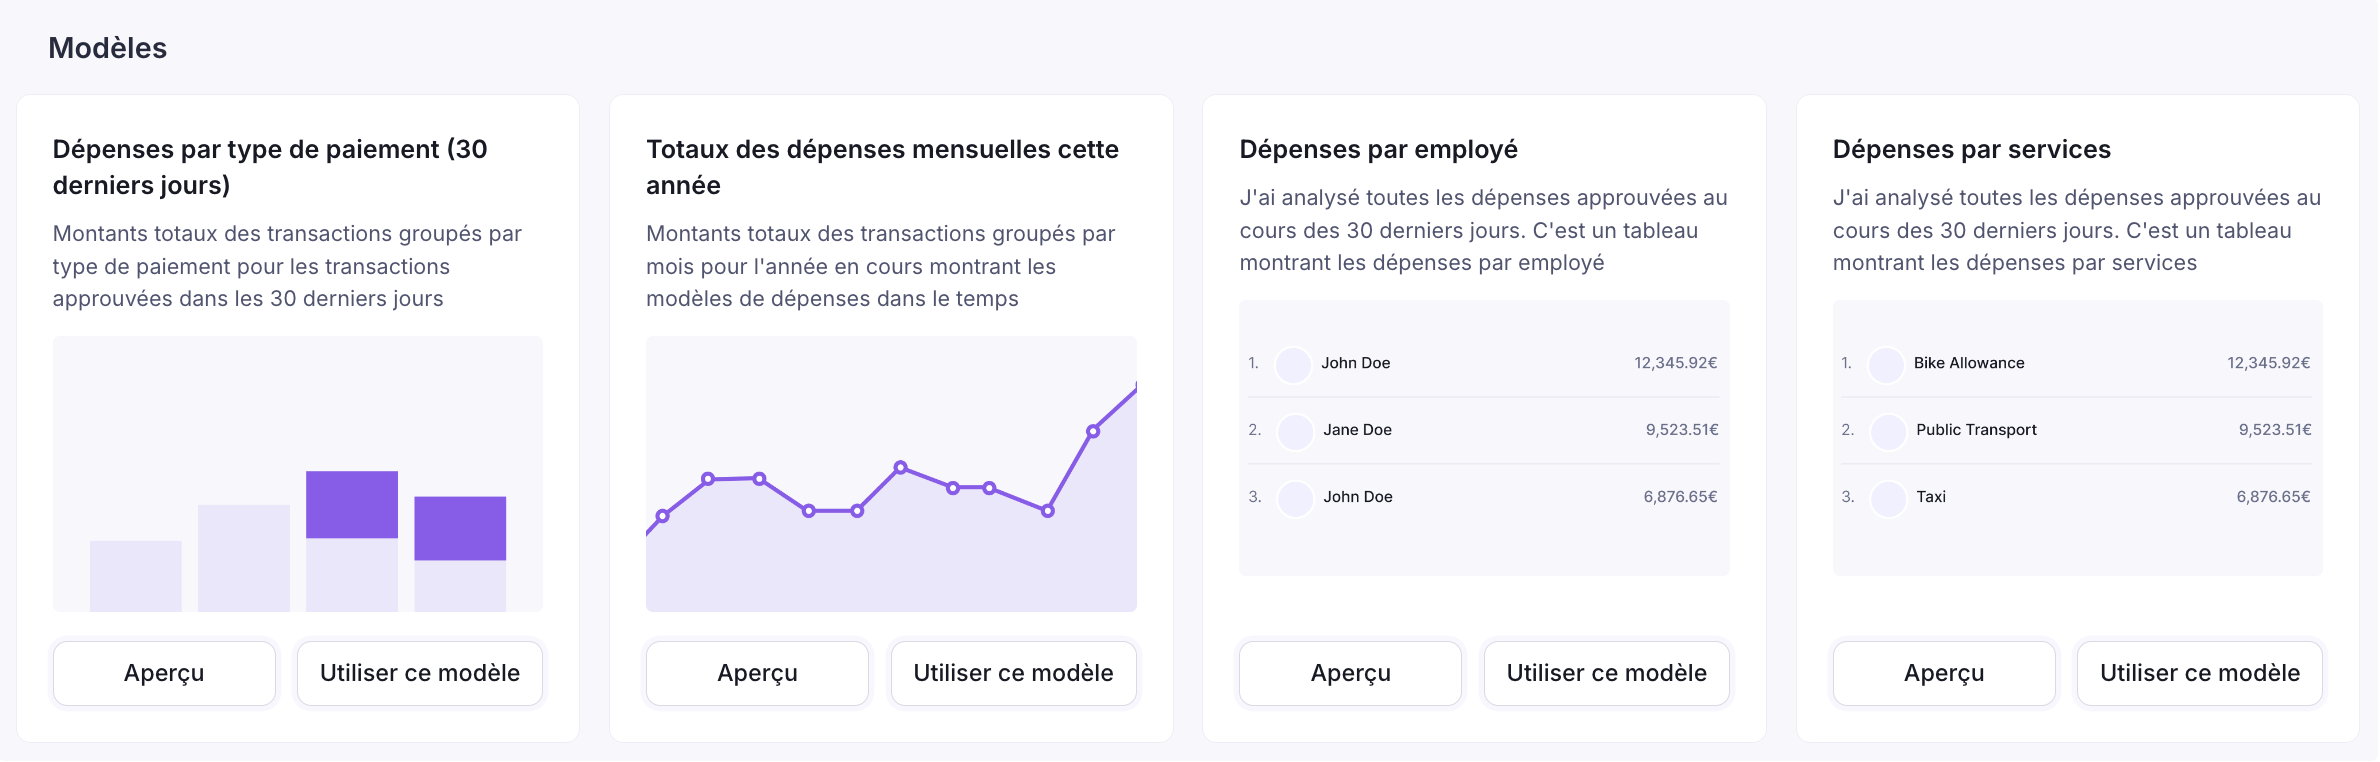Use the Dépenses par services template
Image resolution: width=2380 pixels, height=762 pixels.
click(2199, 673)
